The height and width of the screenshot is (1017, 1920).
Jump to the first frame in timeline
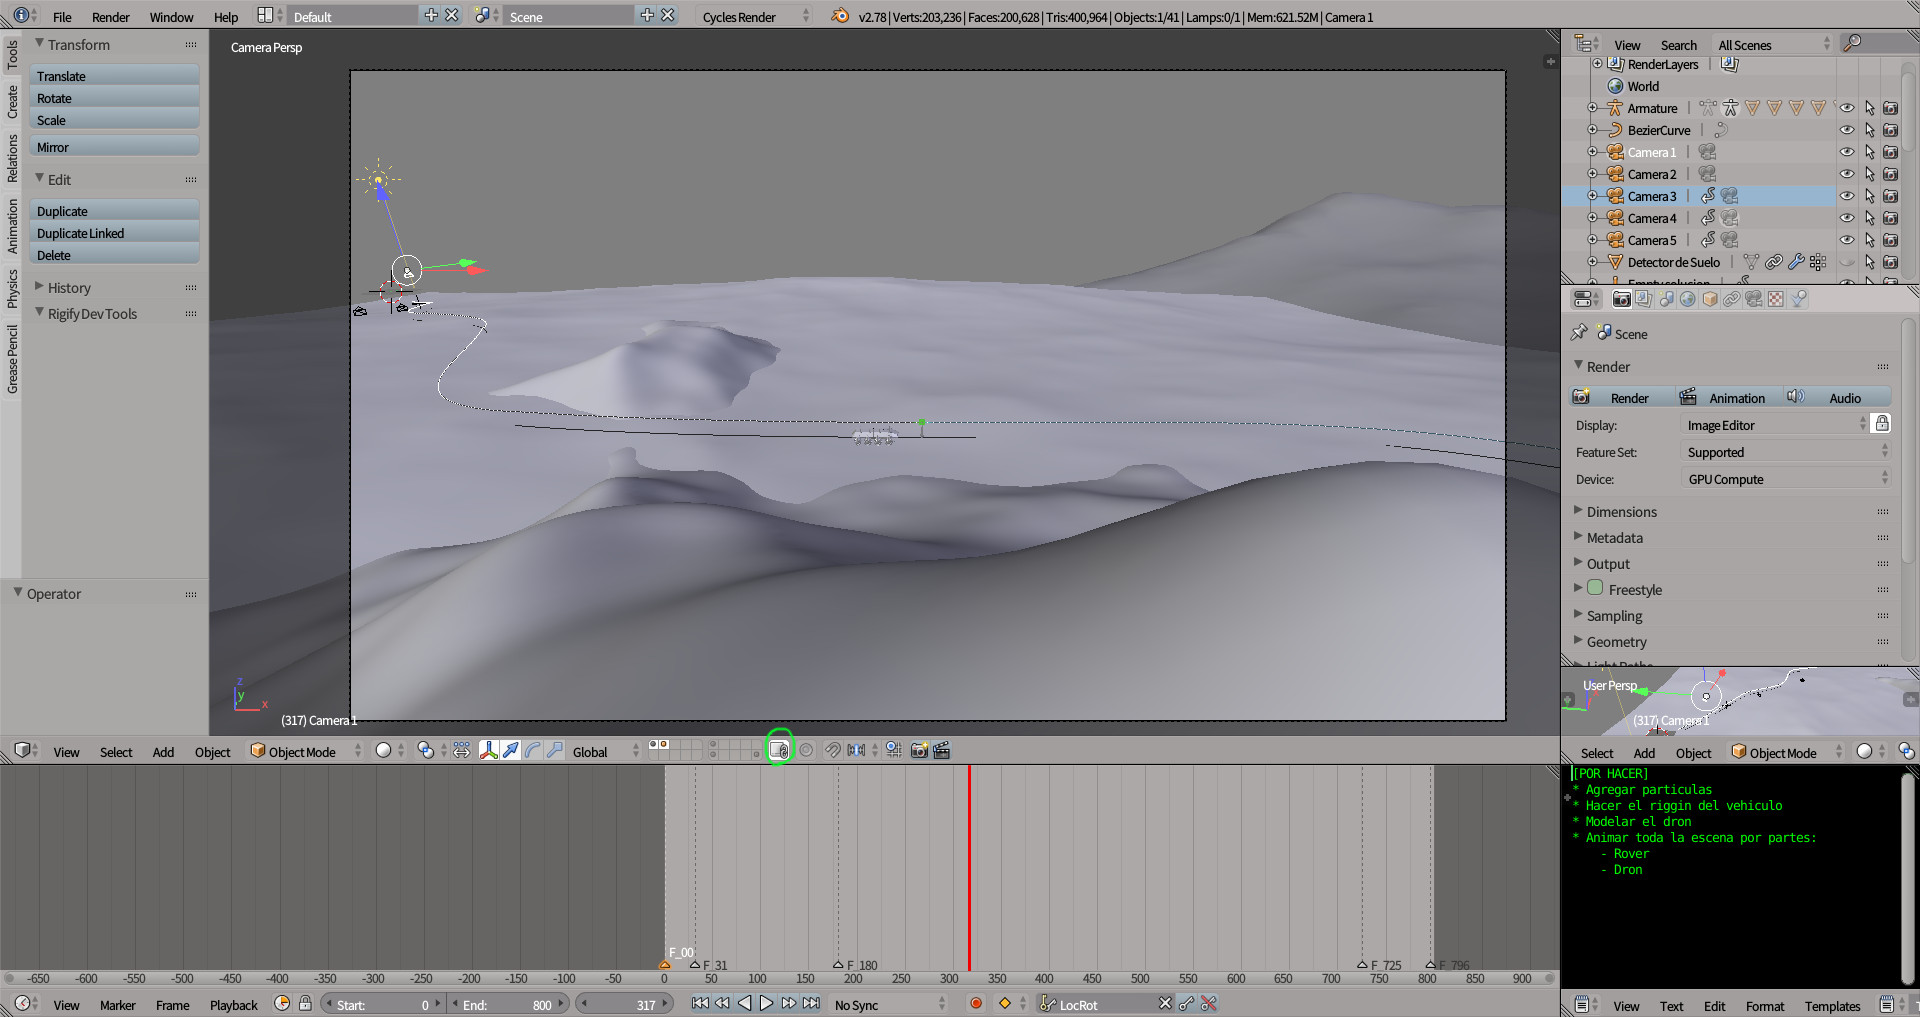[x=700, y=1004]
